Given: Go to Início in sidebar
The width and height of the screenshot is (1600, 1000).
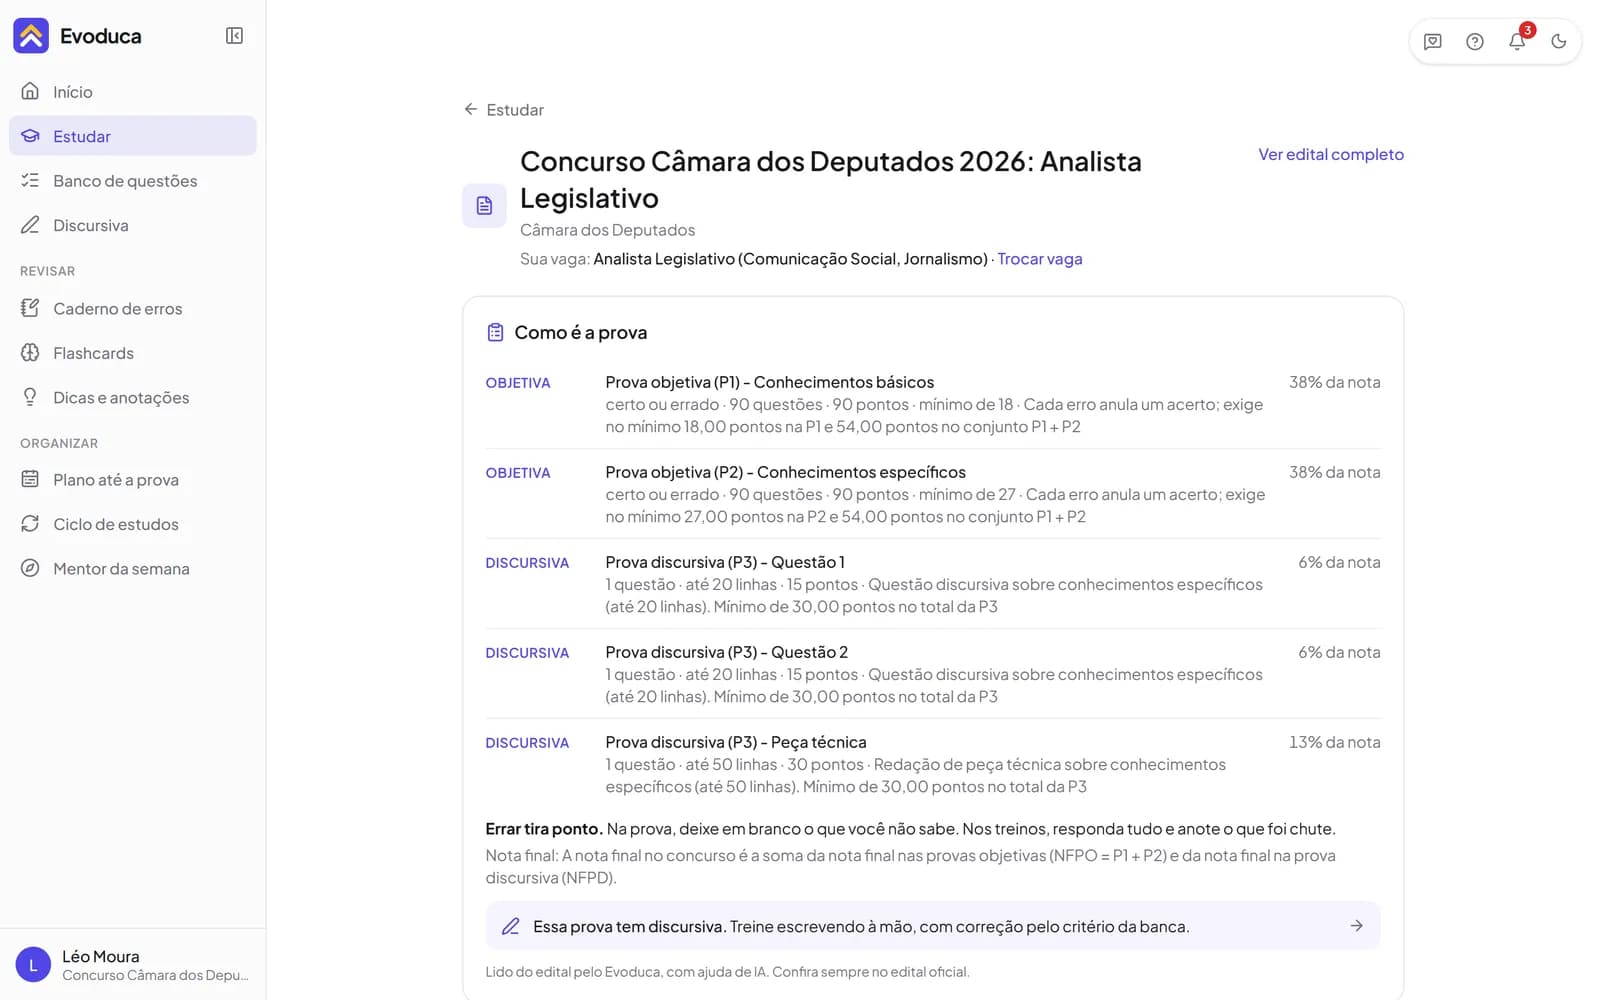Looking at the screenshot, I should pos(133,92).
